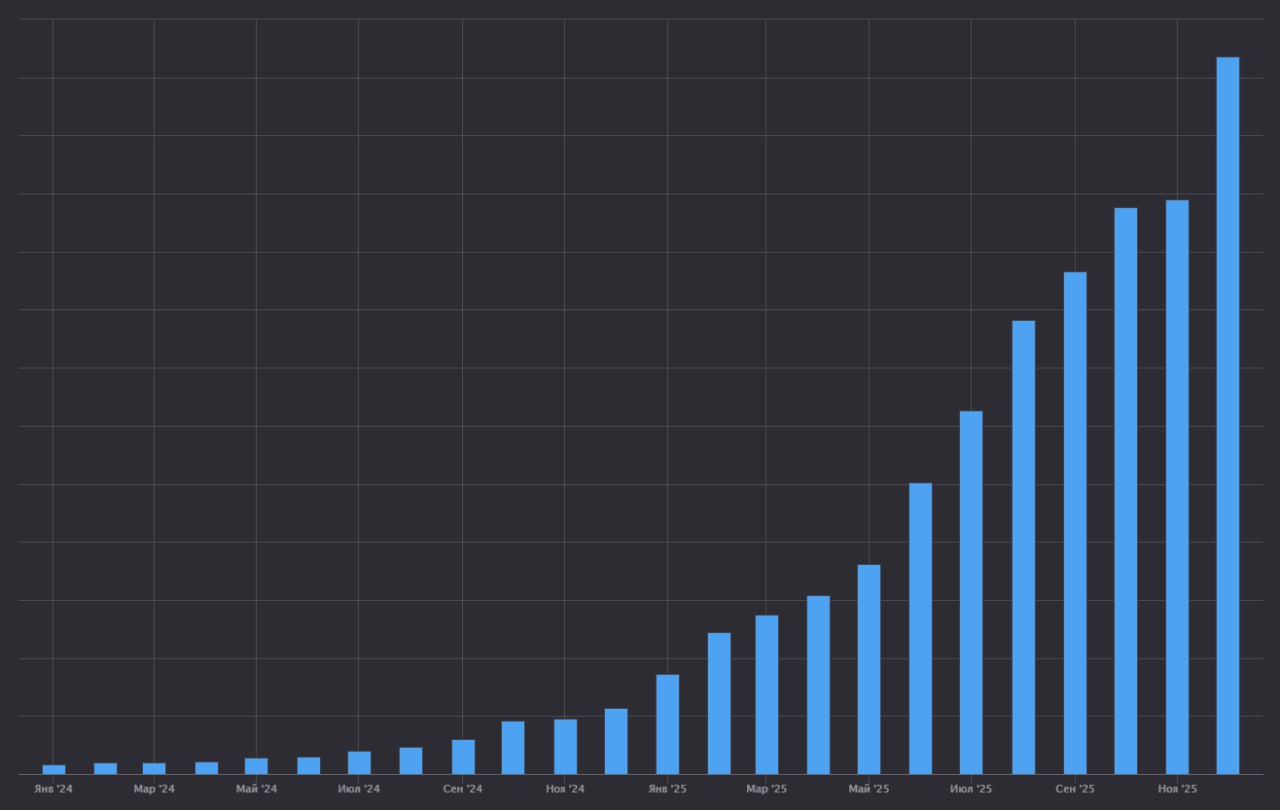Click the March 2025 bar
Screen dimensions: 1280x810
click(x=767, y=694)
